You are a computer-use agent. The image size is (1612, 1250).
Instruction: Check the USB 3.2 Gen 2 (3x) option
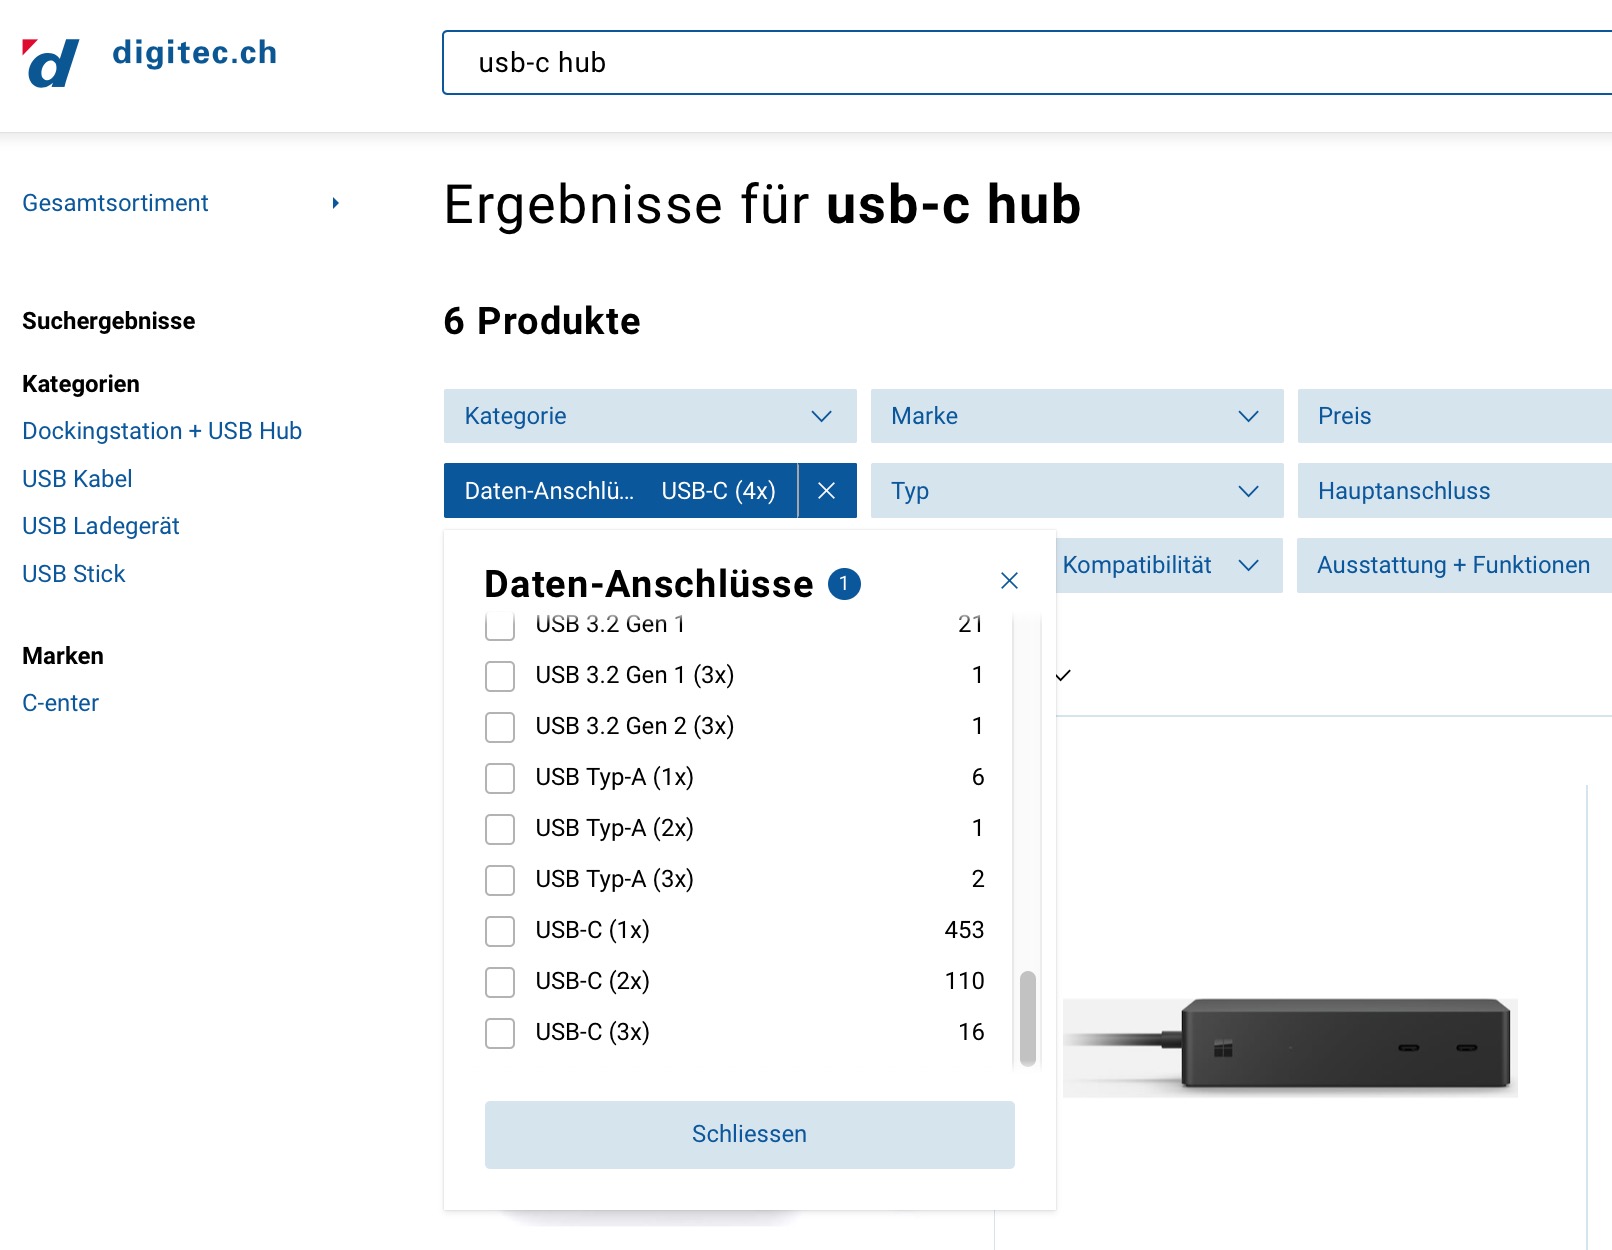pos(500,727)
